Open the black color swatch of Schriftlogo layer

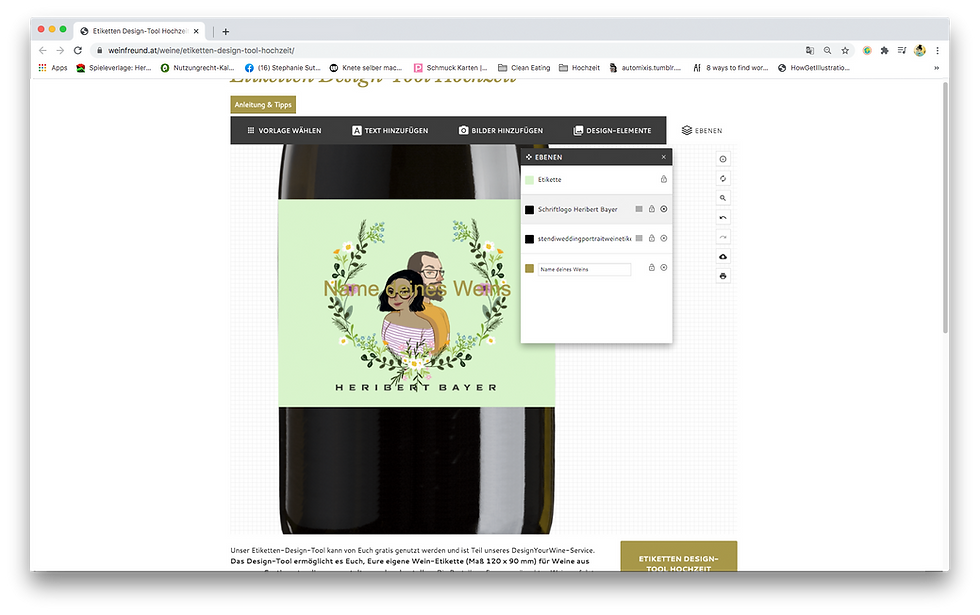coord(529,209)
